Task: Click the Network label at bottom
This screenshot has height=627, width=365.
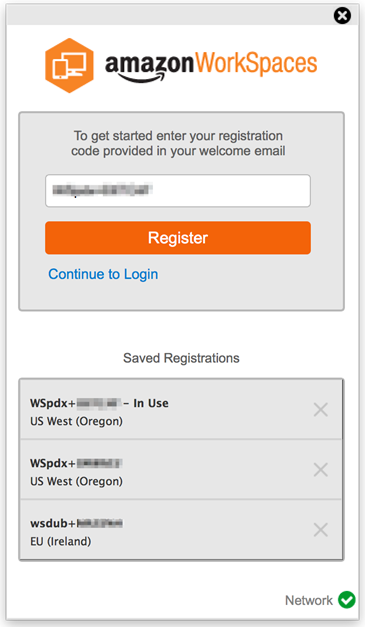Action: [309, 600]
